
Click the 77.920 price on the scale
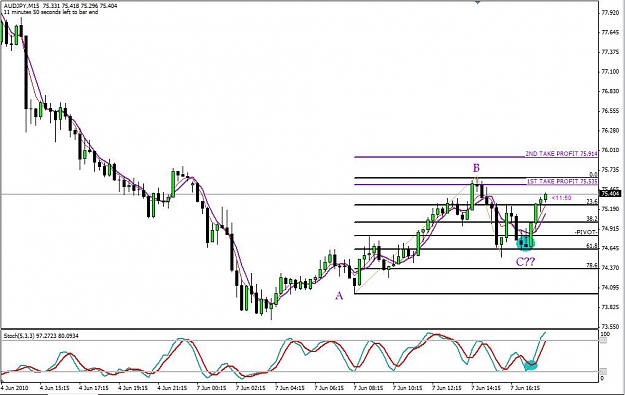coord(610,13)
